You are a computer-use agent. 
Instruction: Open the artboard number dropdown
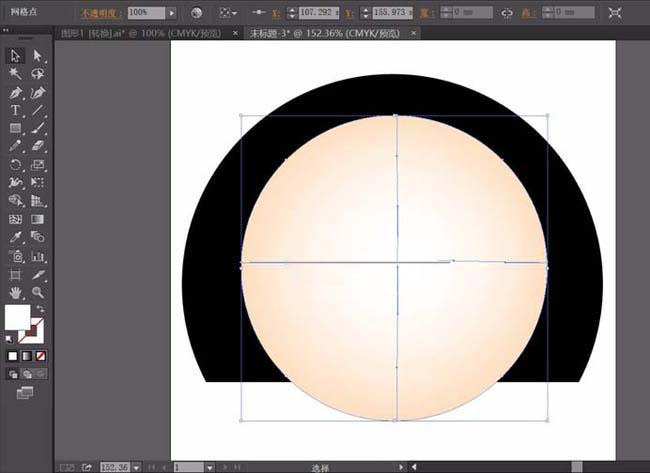[210, 468]
